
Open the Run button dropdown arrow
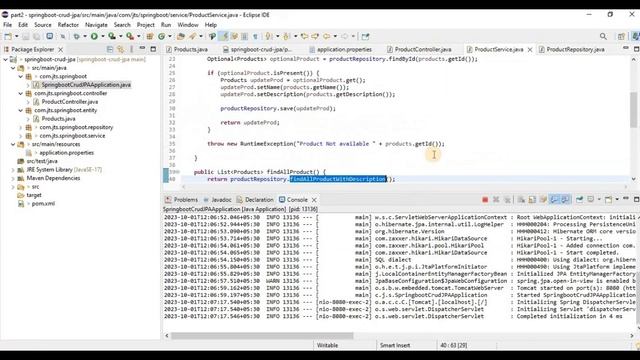point(102,36)
